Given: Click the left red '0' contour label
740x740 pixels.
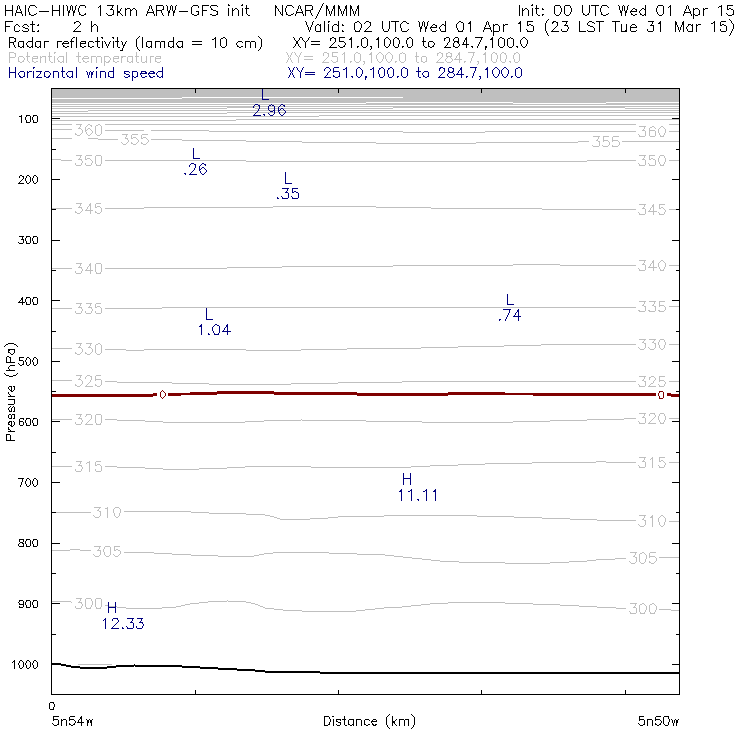Looking at the screenshot, I should coord(162,395).
